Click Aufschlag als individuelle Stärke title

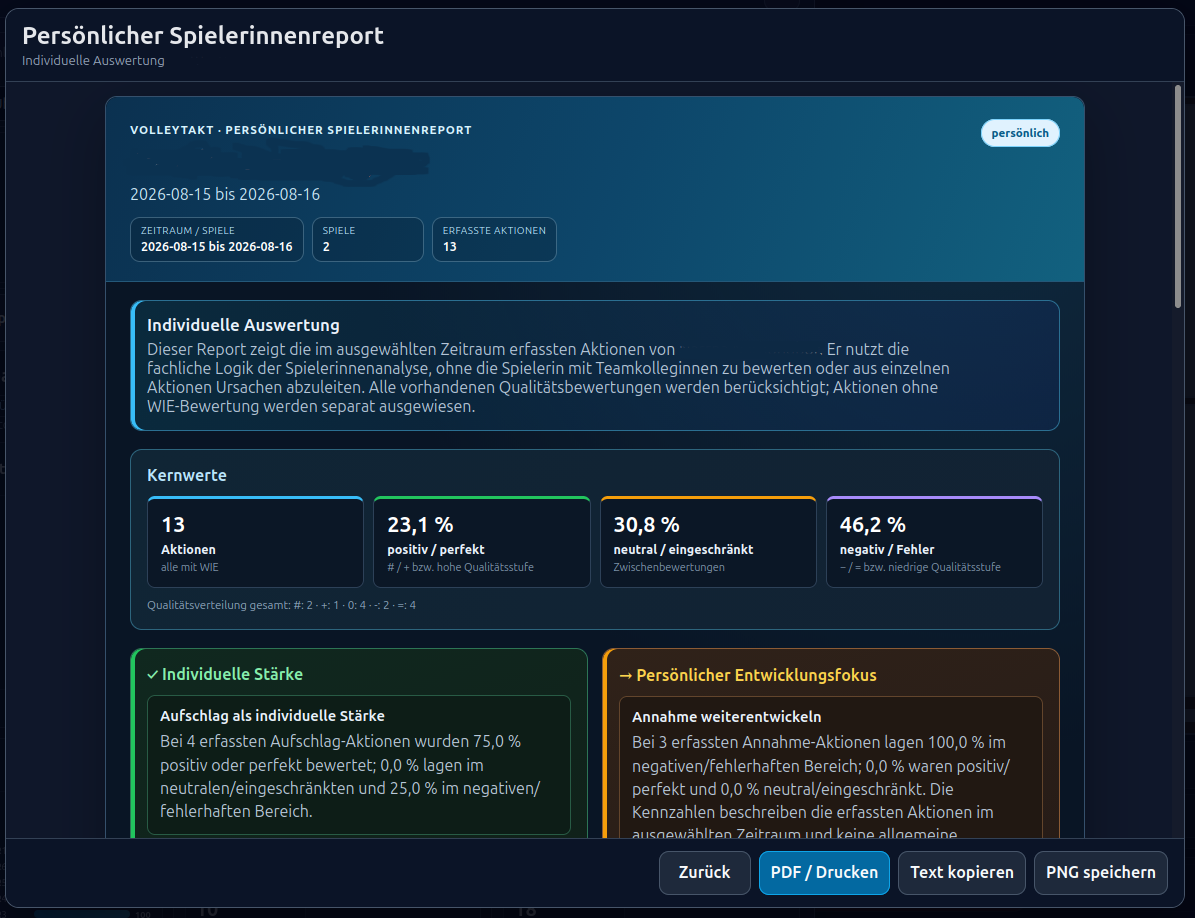coord(272,715)
